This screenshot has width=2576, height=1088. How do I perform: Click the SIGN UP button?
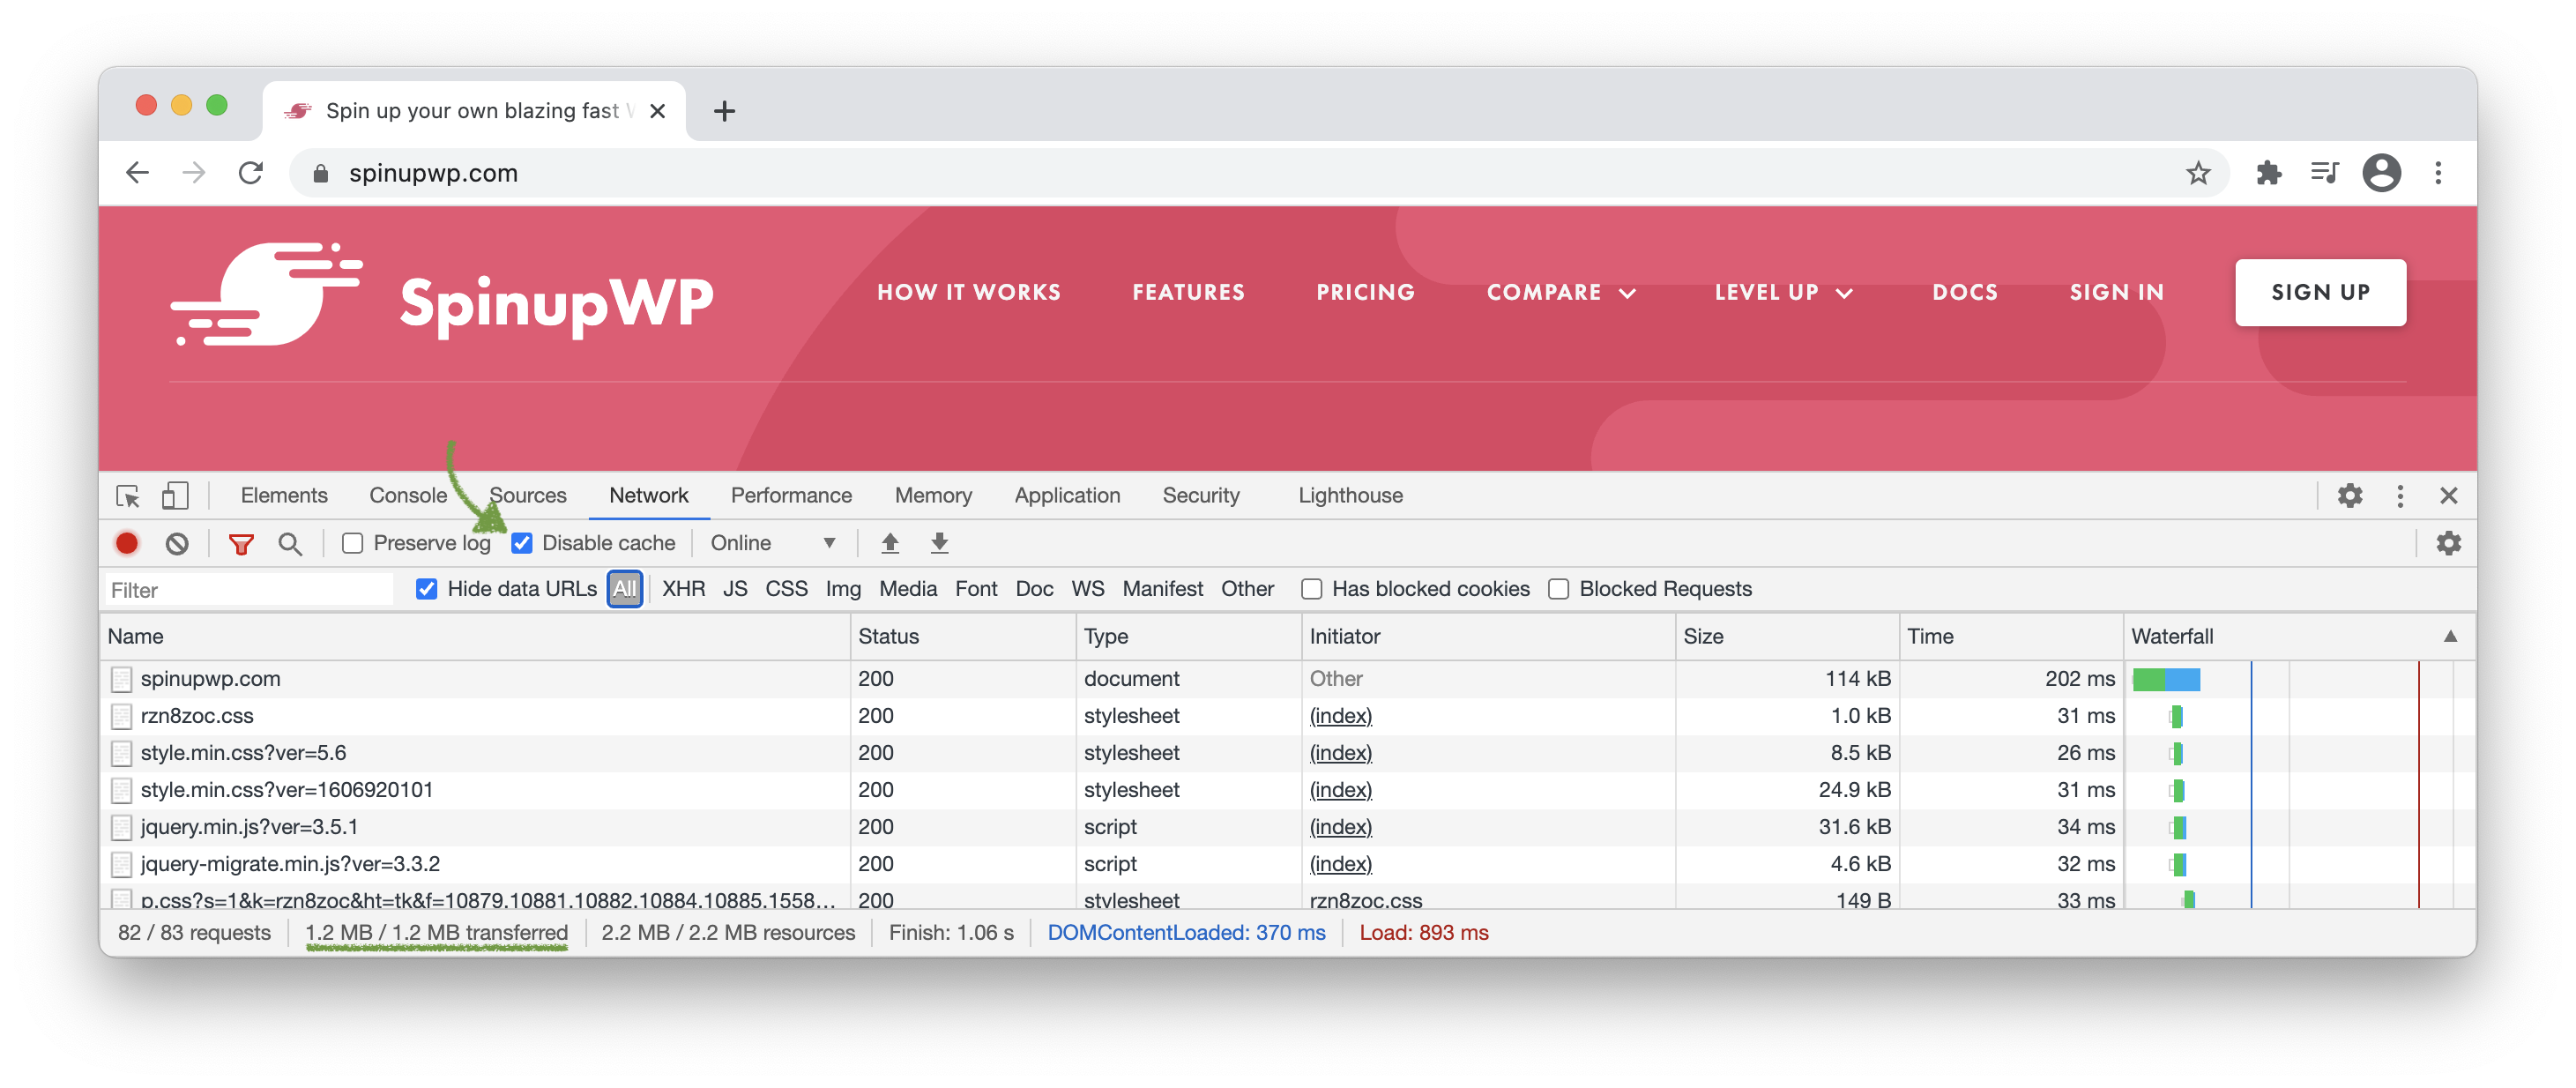pos(2320,293)
